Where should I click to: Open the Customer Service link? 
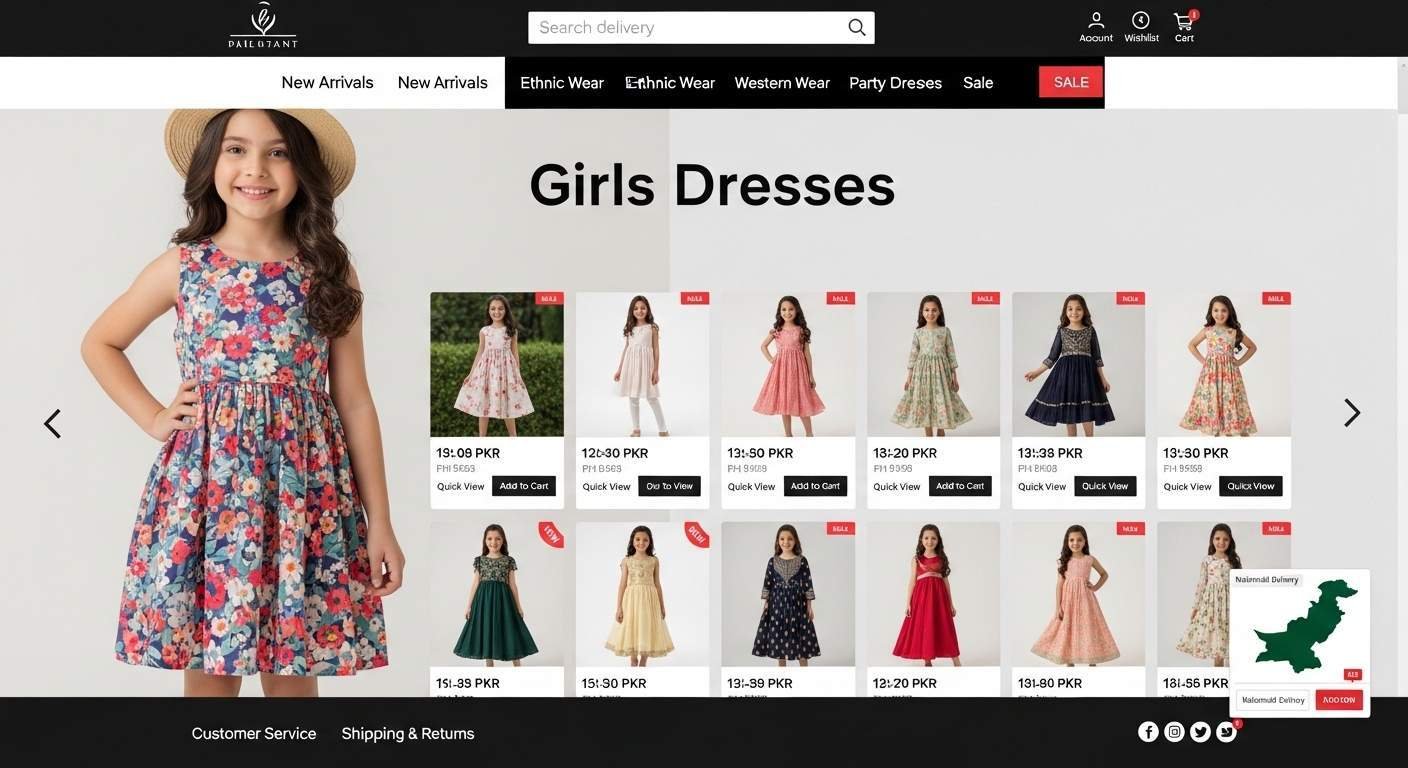pyautogui.click(x=253, y=732)
